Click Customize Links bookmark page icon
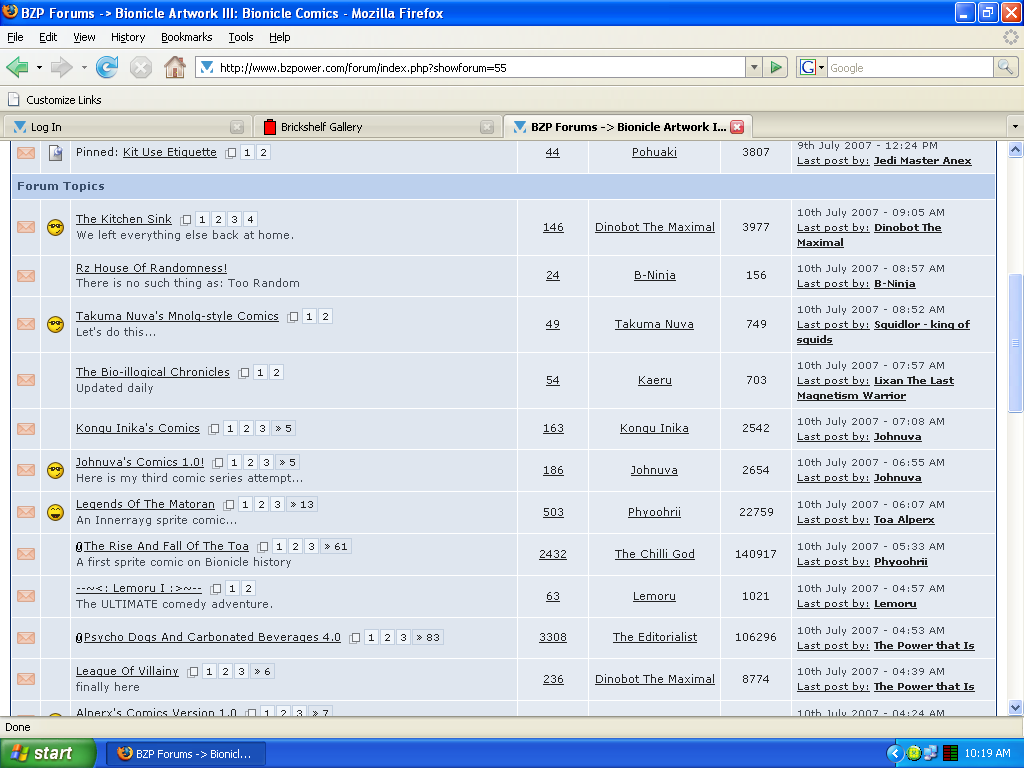Screen dimensions: 1024x768 coord(13,99)
